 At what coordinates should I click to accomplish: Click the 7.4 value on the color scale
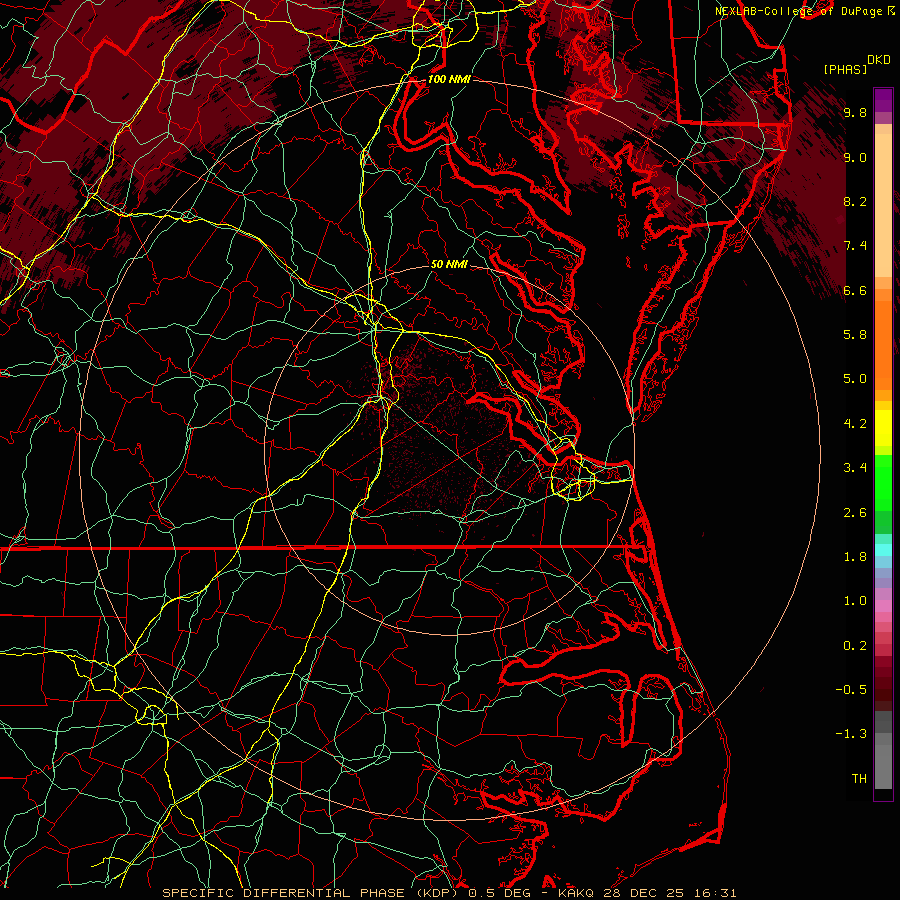click(x=855, y=246)
